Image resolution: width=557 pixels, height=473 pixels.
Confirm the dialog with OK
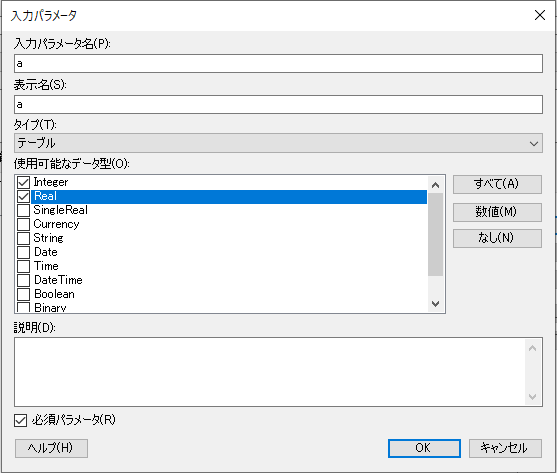coord(424,448)
